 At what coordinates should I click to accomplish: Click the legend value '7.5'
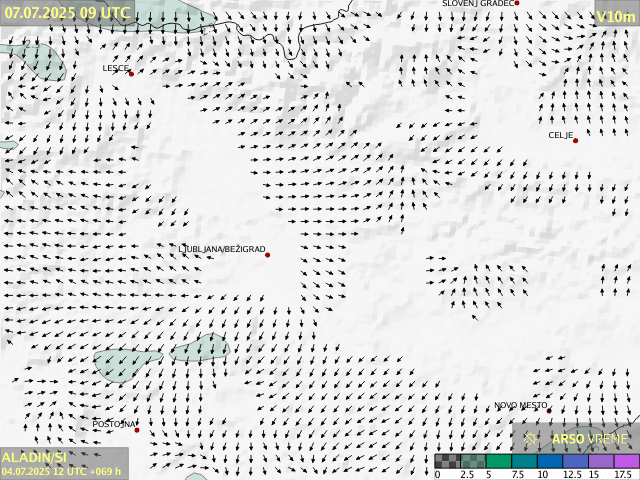tap(518, 475)
